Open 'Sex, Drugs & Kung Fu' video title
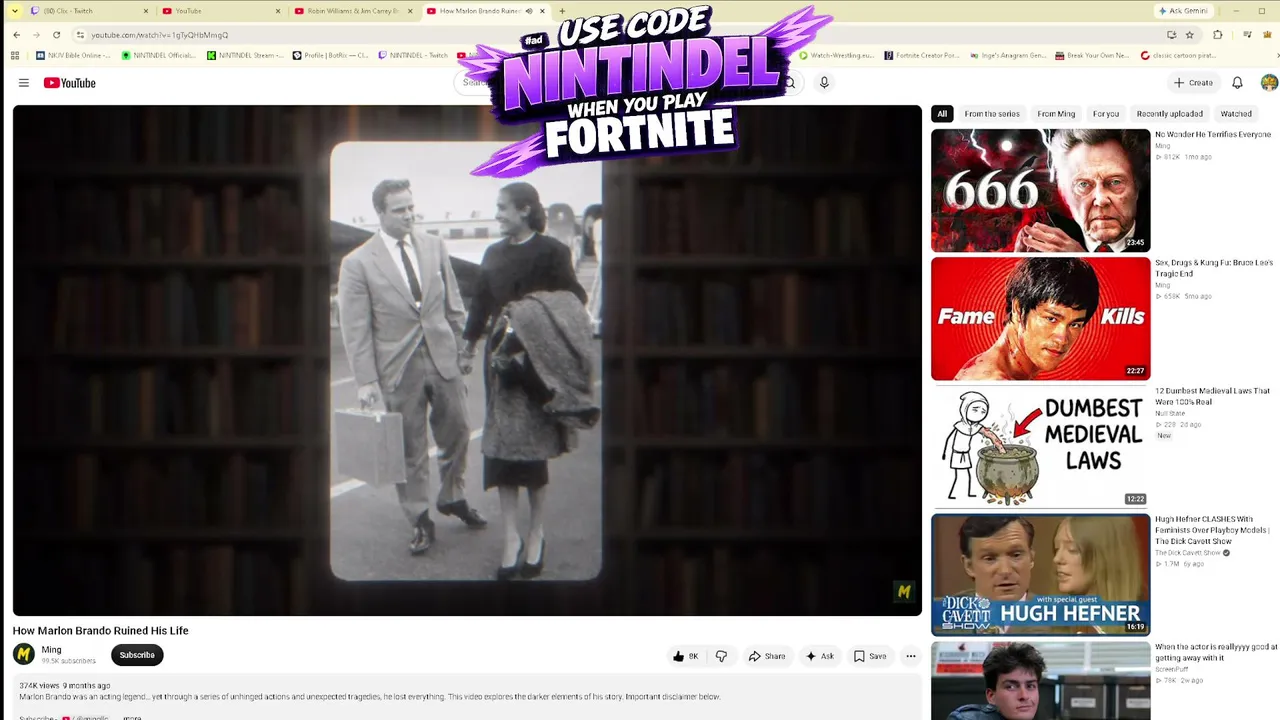This screenshot has height=720, width=1280. click(1214, 268)
